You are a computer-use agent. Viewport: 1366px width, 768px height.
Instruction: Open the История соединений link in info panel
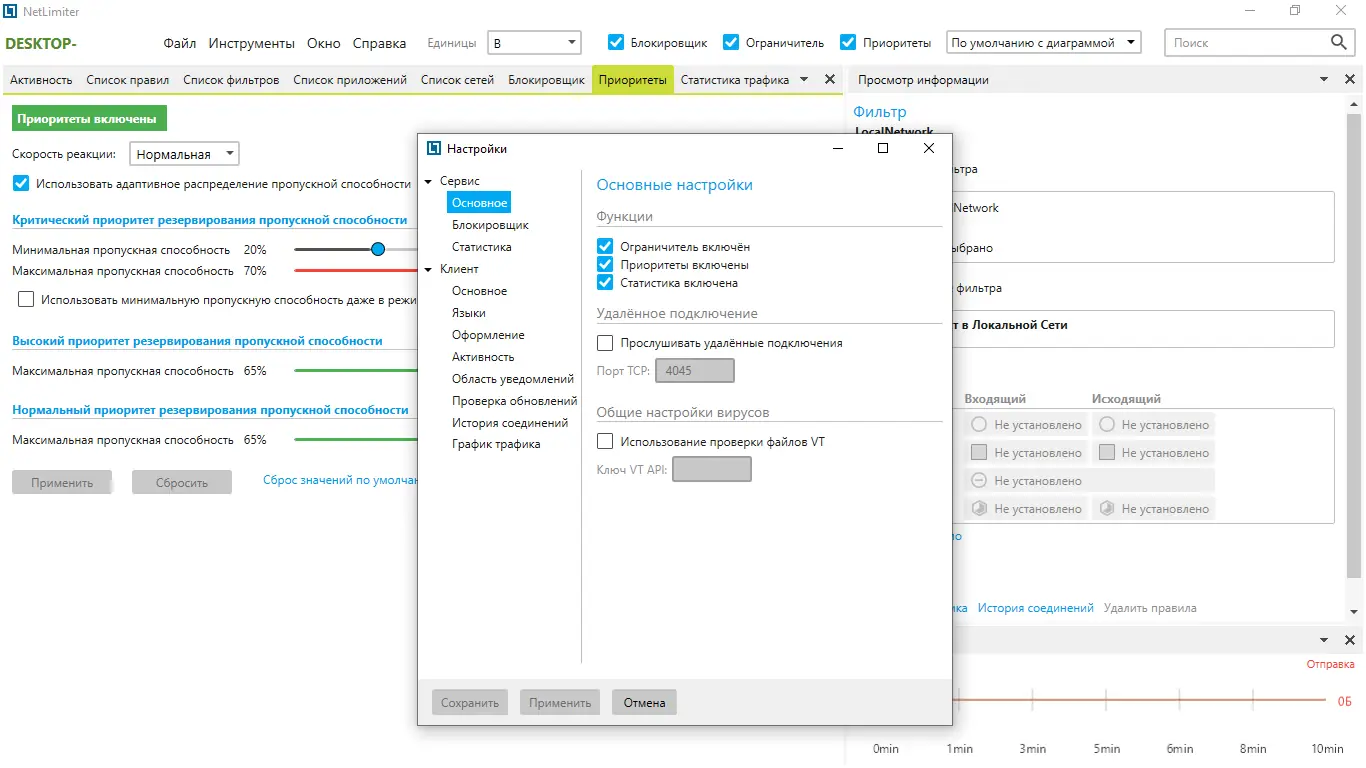point(1035,608)
